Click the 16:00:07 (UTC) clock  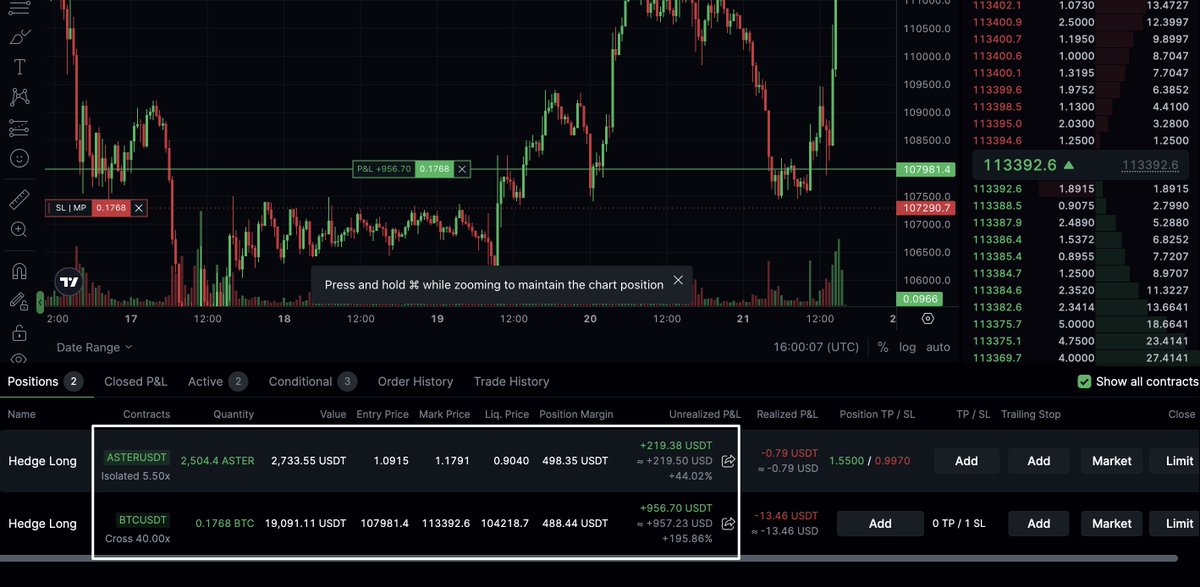[815, 347]
